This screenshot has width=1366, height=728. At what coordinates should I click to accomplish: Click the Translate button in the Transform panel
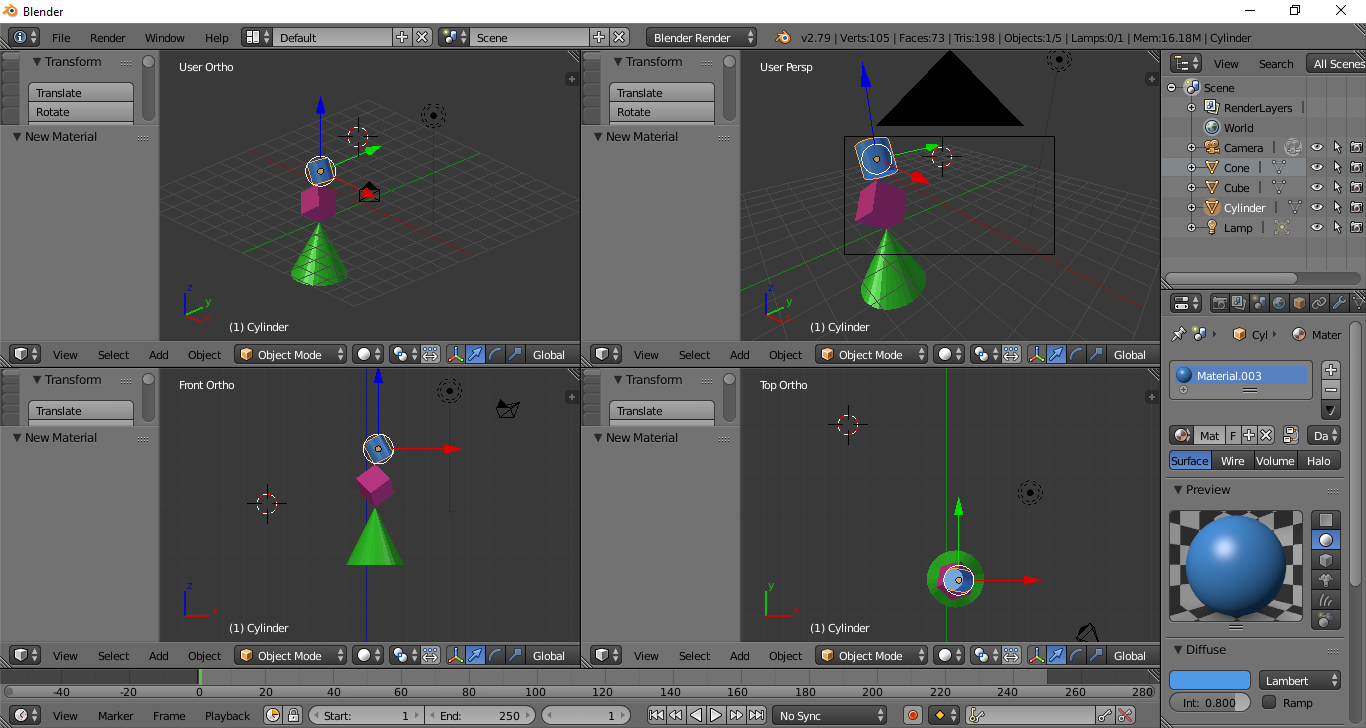(80, 91)
